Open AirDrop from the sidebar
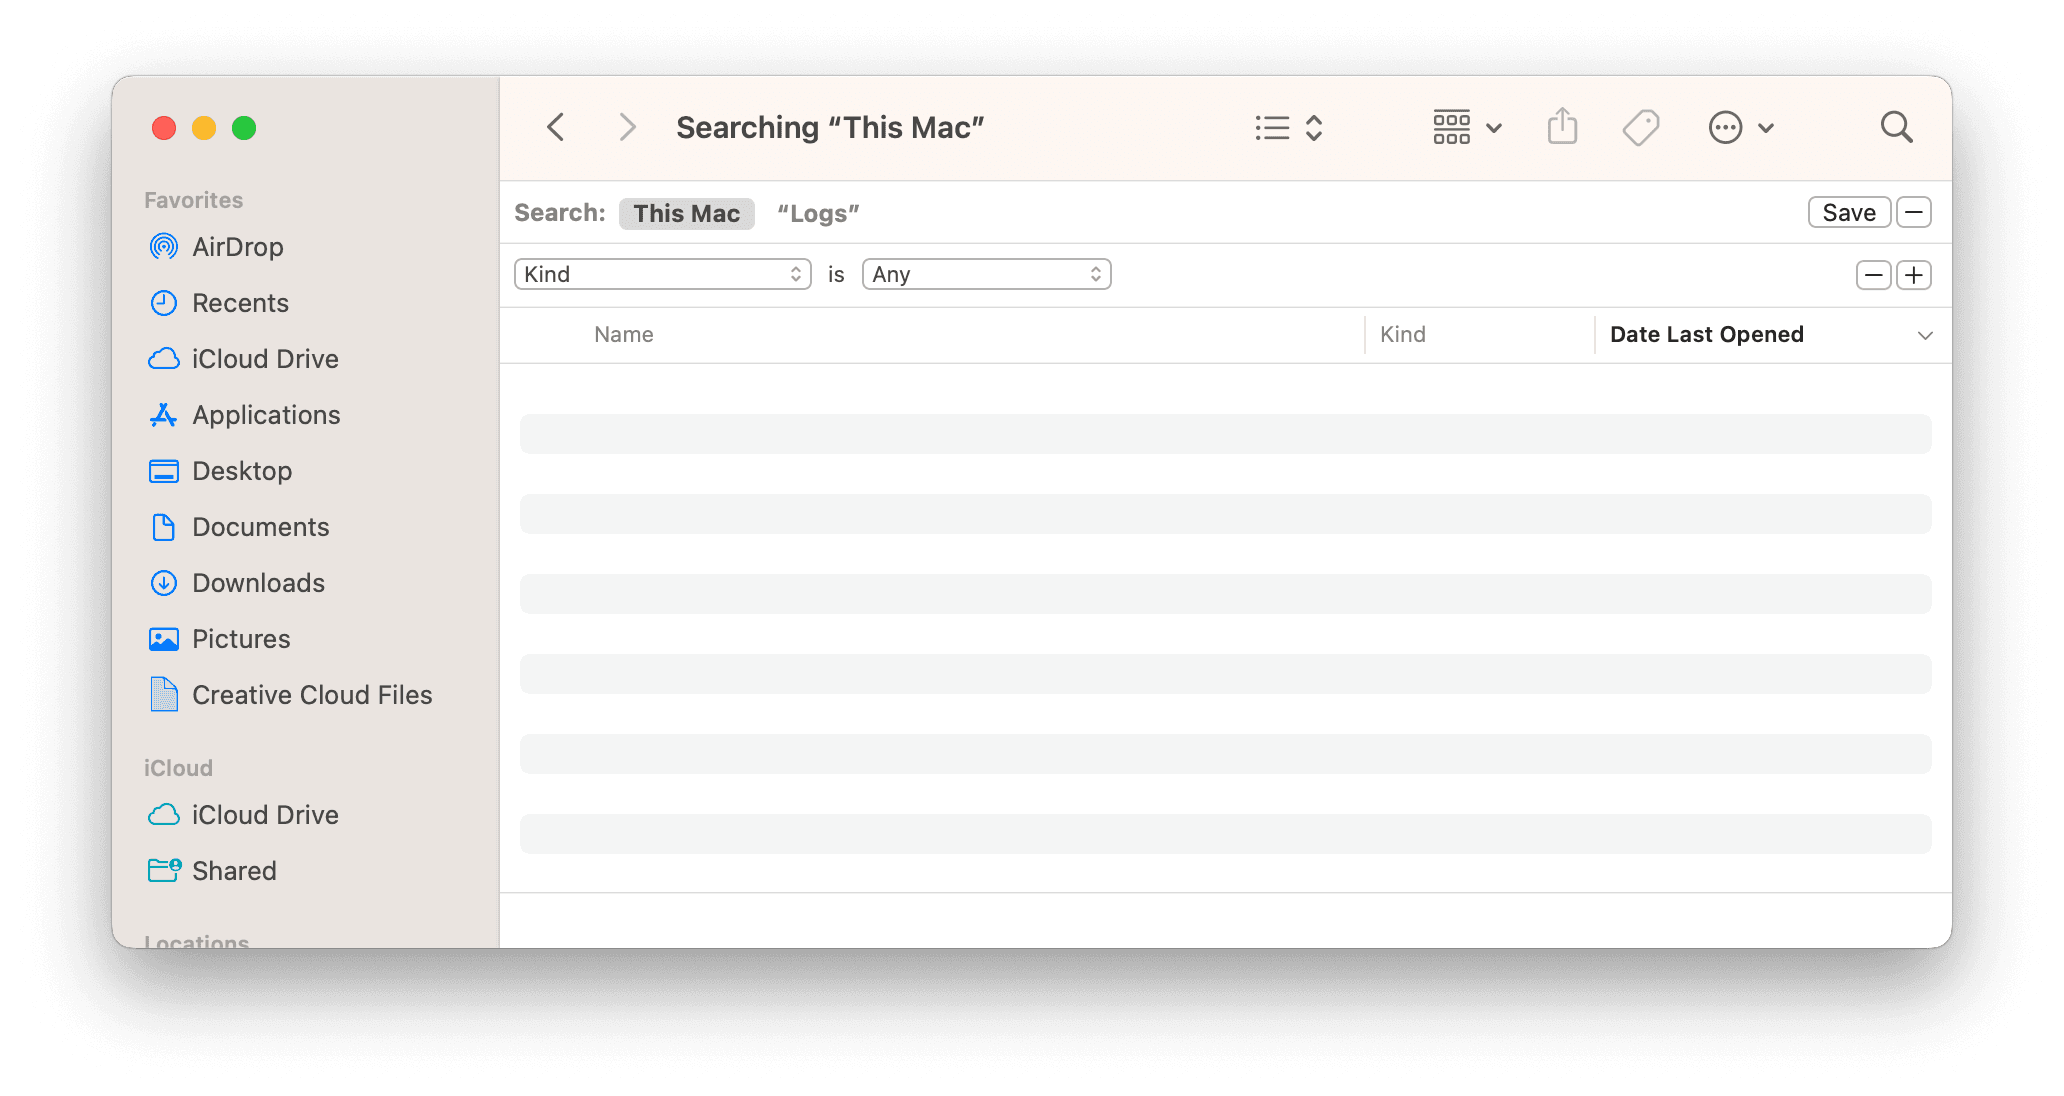Image resolution: width=2064 pixels, height=1096 pixels. pos(238,246)
